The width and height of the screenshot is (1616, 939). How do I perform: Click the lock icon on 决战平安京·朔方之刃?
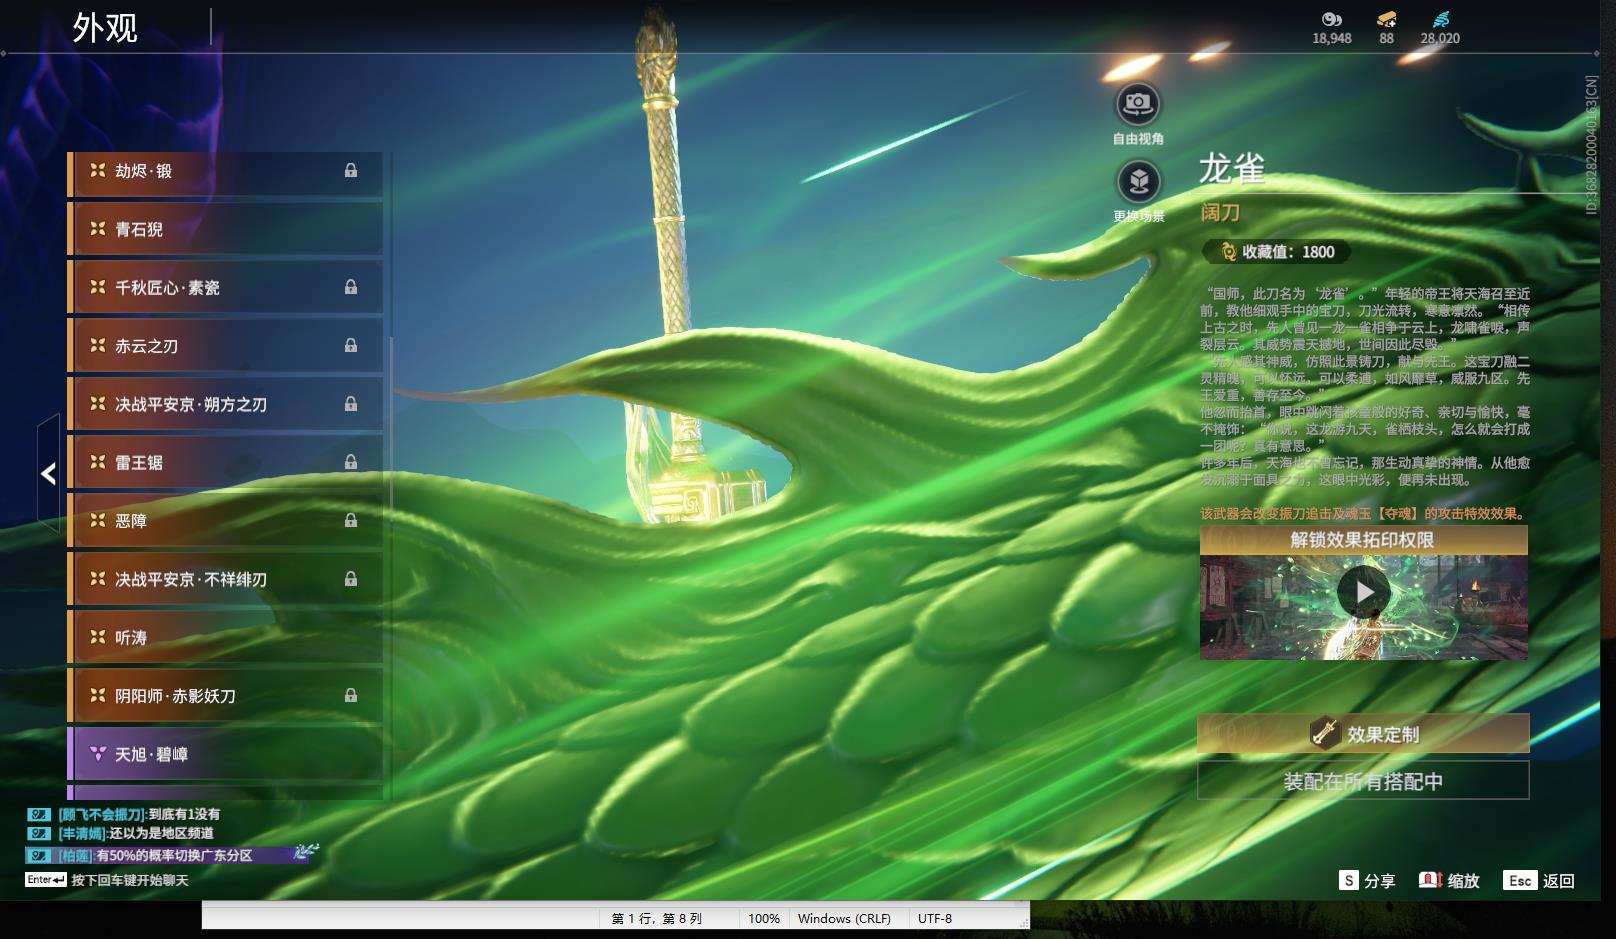click(x=351, y=404)
